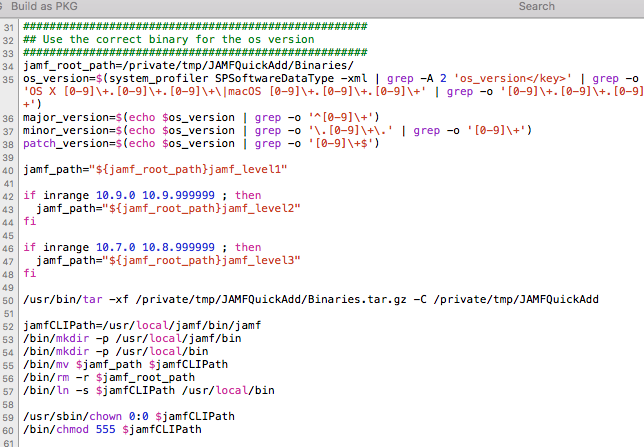
Task: Click '10.8.999999' on line 46
Action: 178,247
